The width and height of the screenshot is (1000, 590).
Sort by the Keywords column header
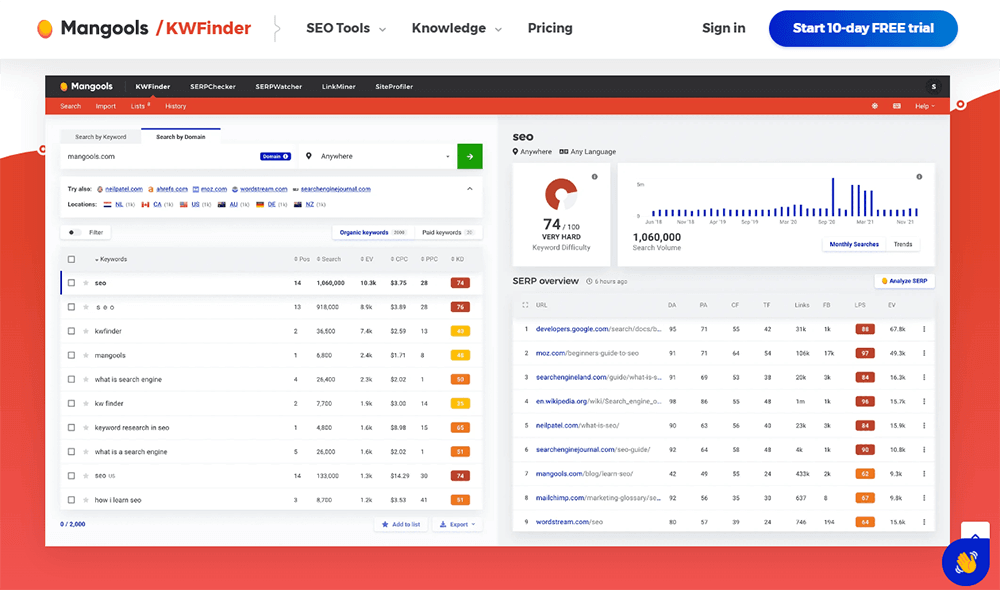111,259
